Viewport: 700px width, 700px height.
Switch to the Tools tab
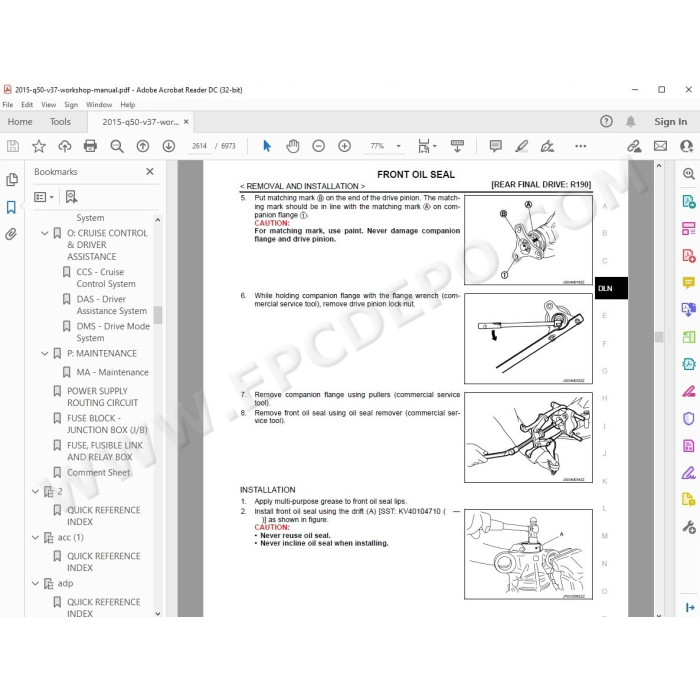[x=60, y=121]
